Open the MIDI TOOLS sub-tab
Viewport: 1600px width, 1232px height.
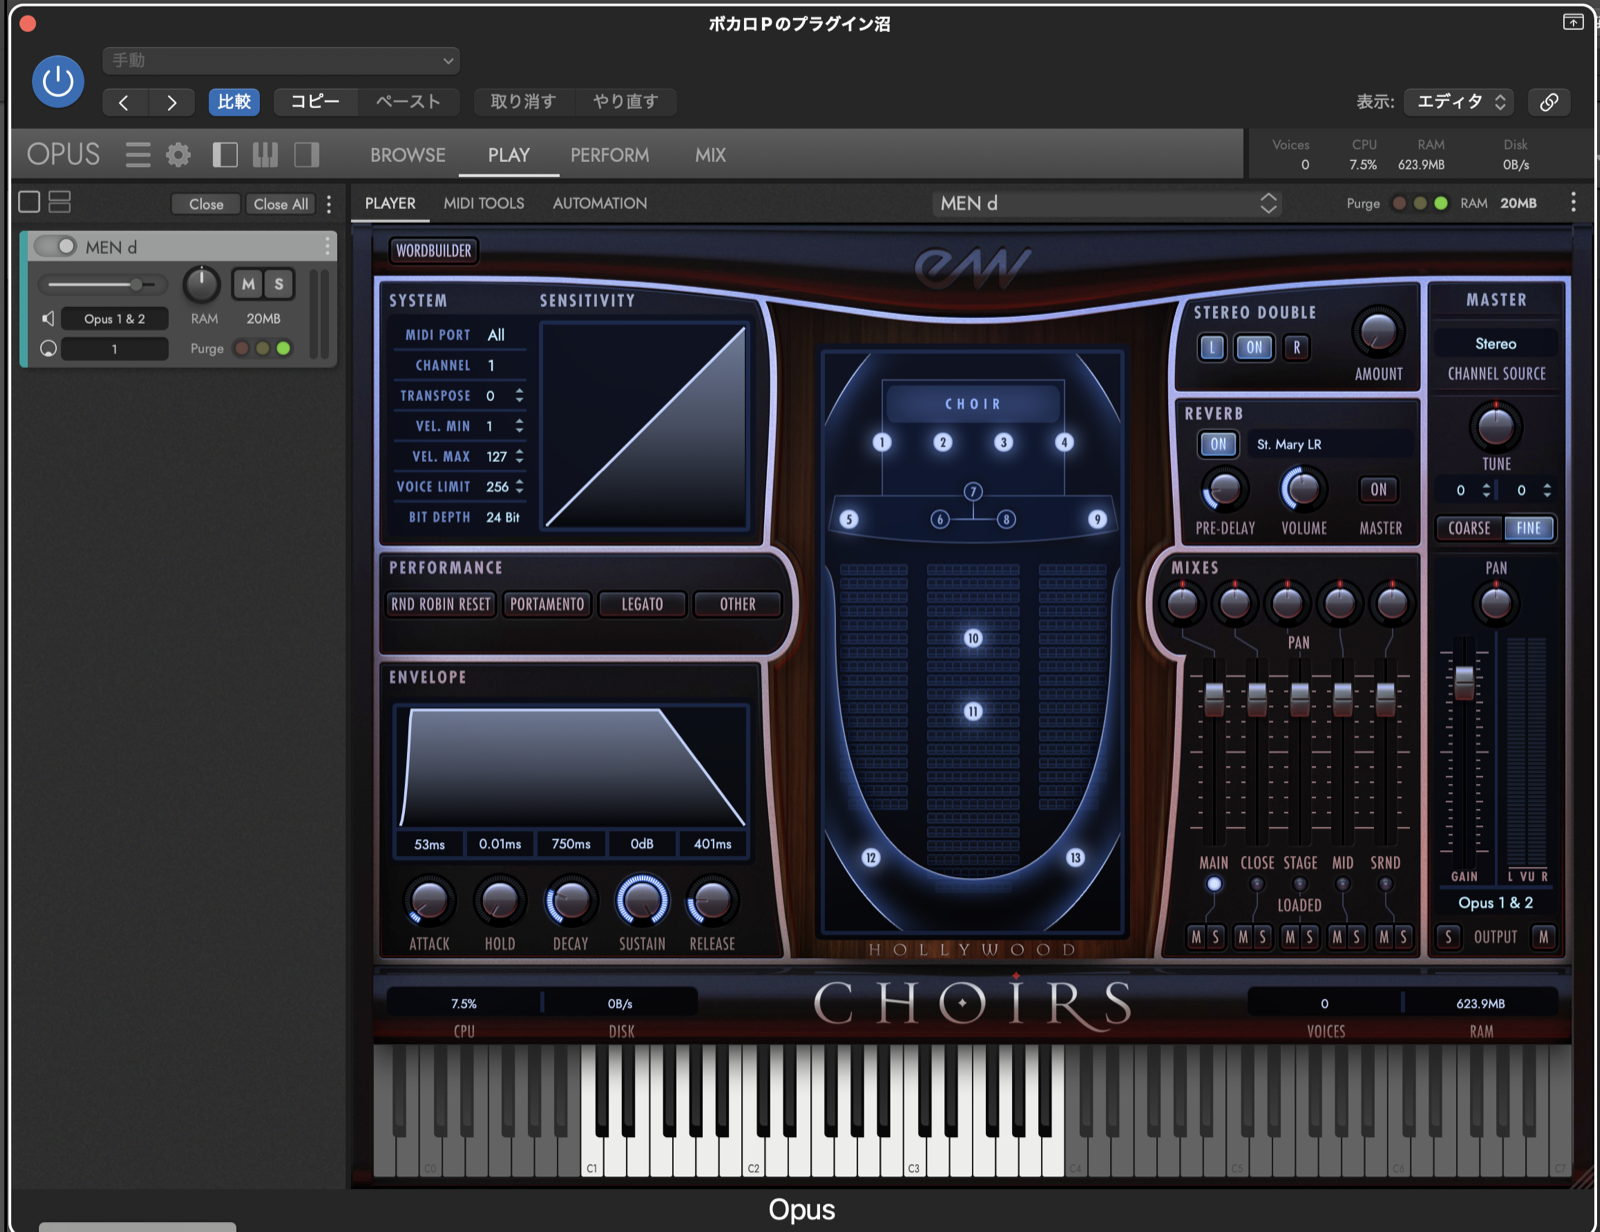(x=484, y=203)
